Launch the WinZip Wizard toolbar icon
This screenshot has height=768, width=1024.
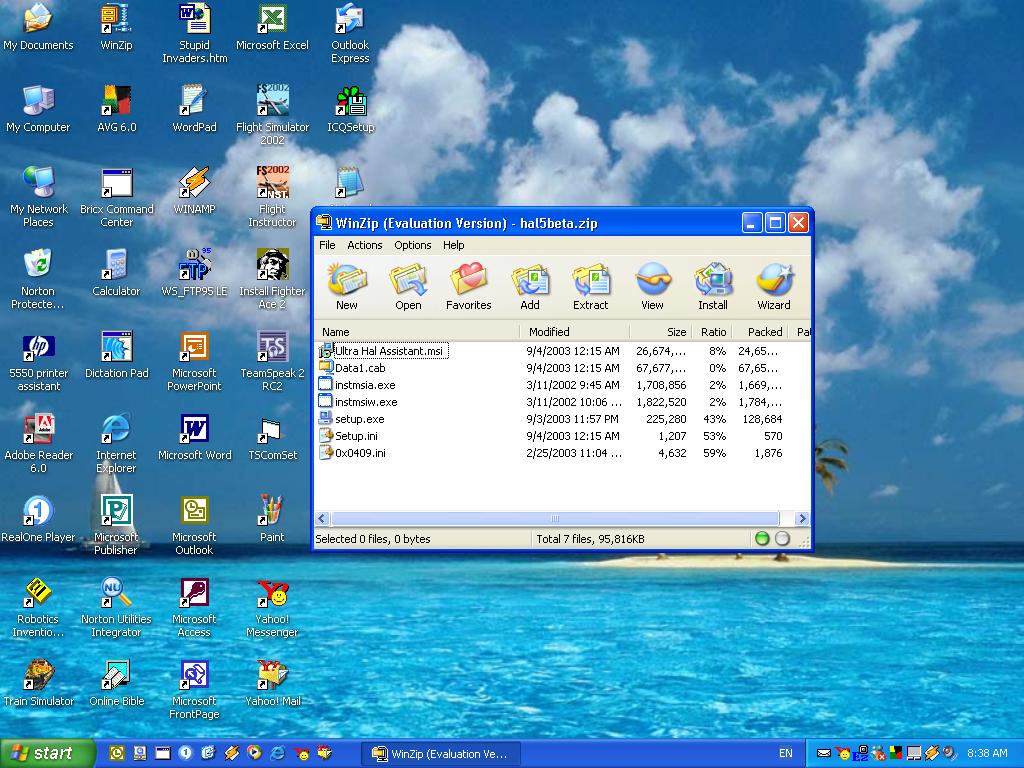pos(773,286)
